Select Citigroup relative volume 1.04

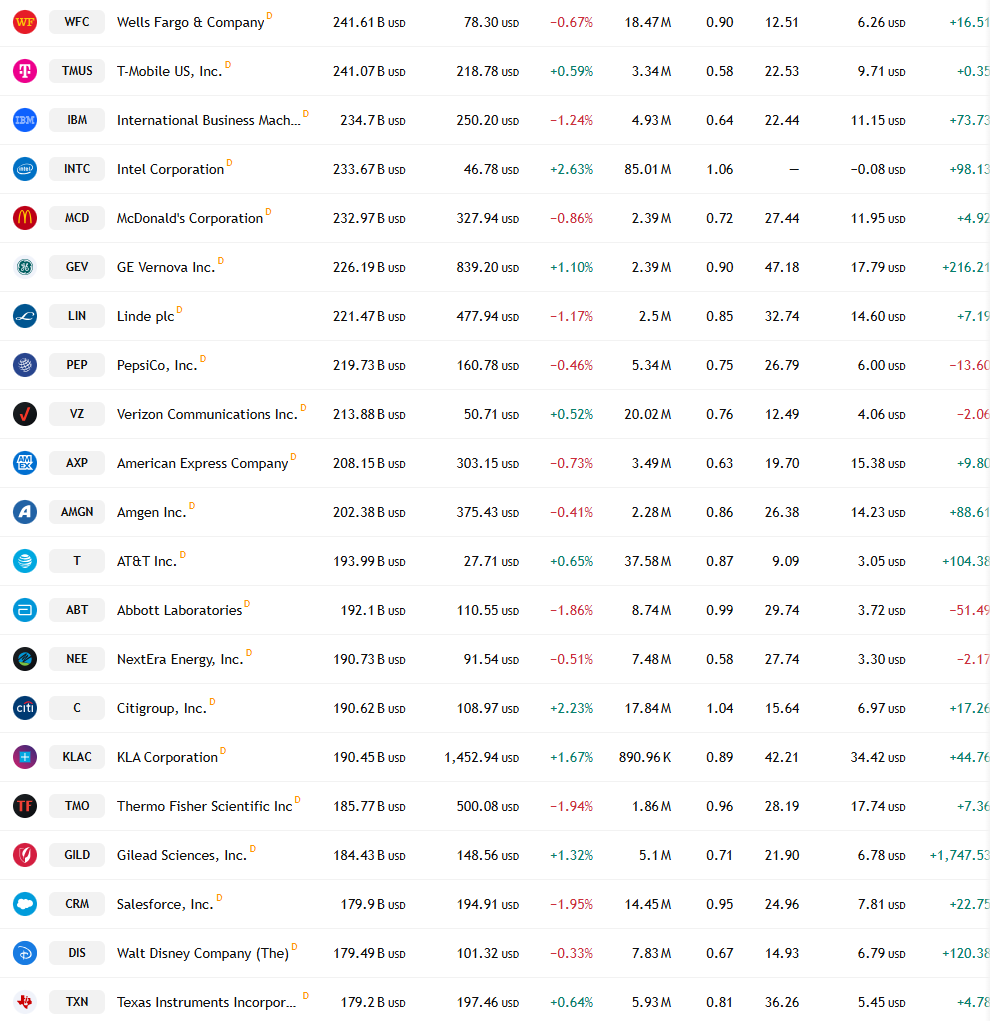pyautogui.click(x=720, y=708)
